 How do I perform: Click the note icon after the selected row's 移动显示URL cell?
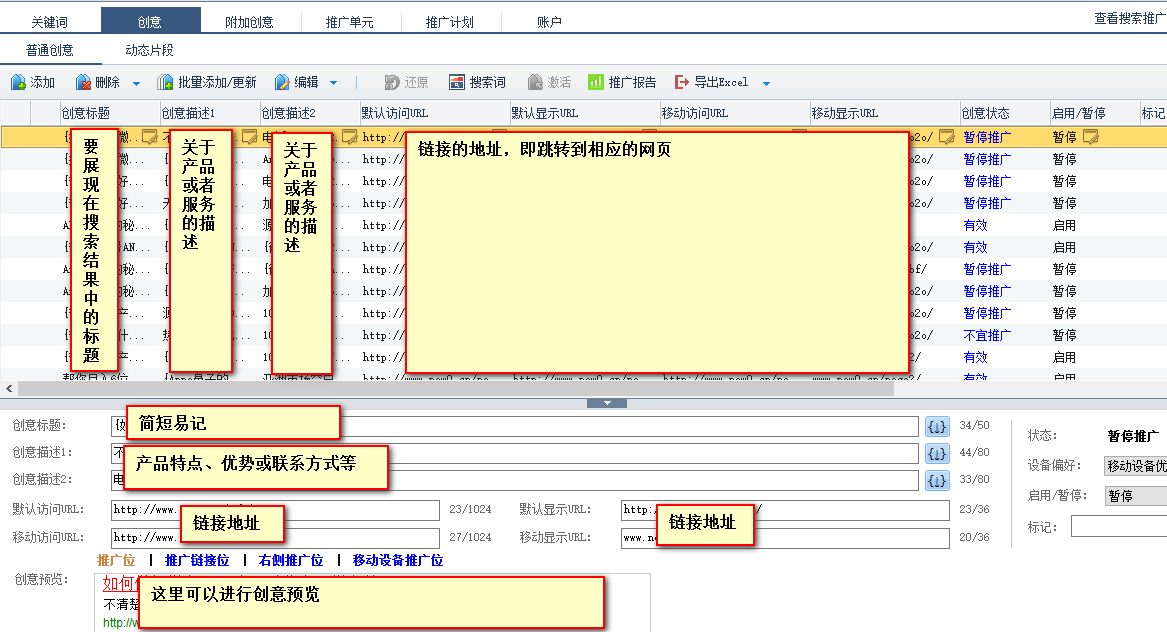point(947,136)
